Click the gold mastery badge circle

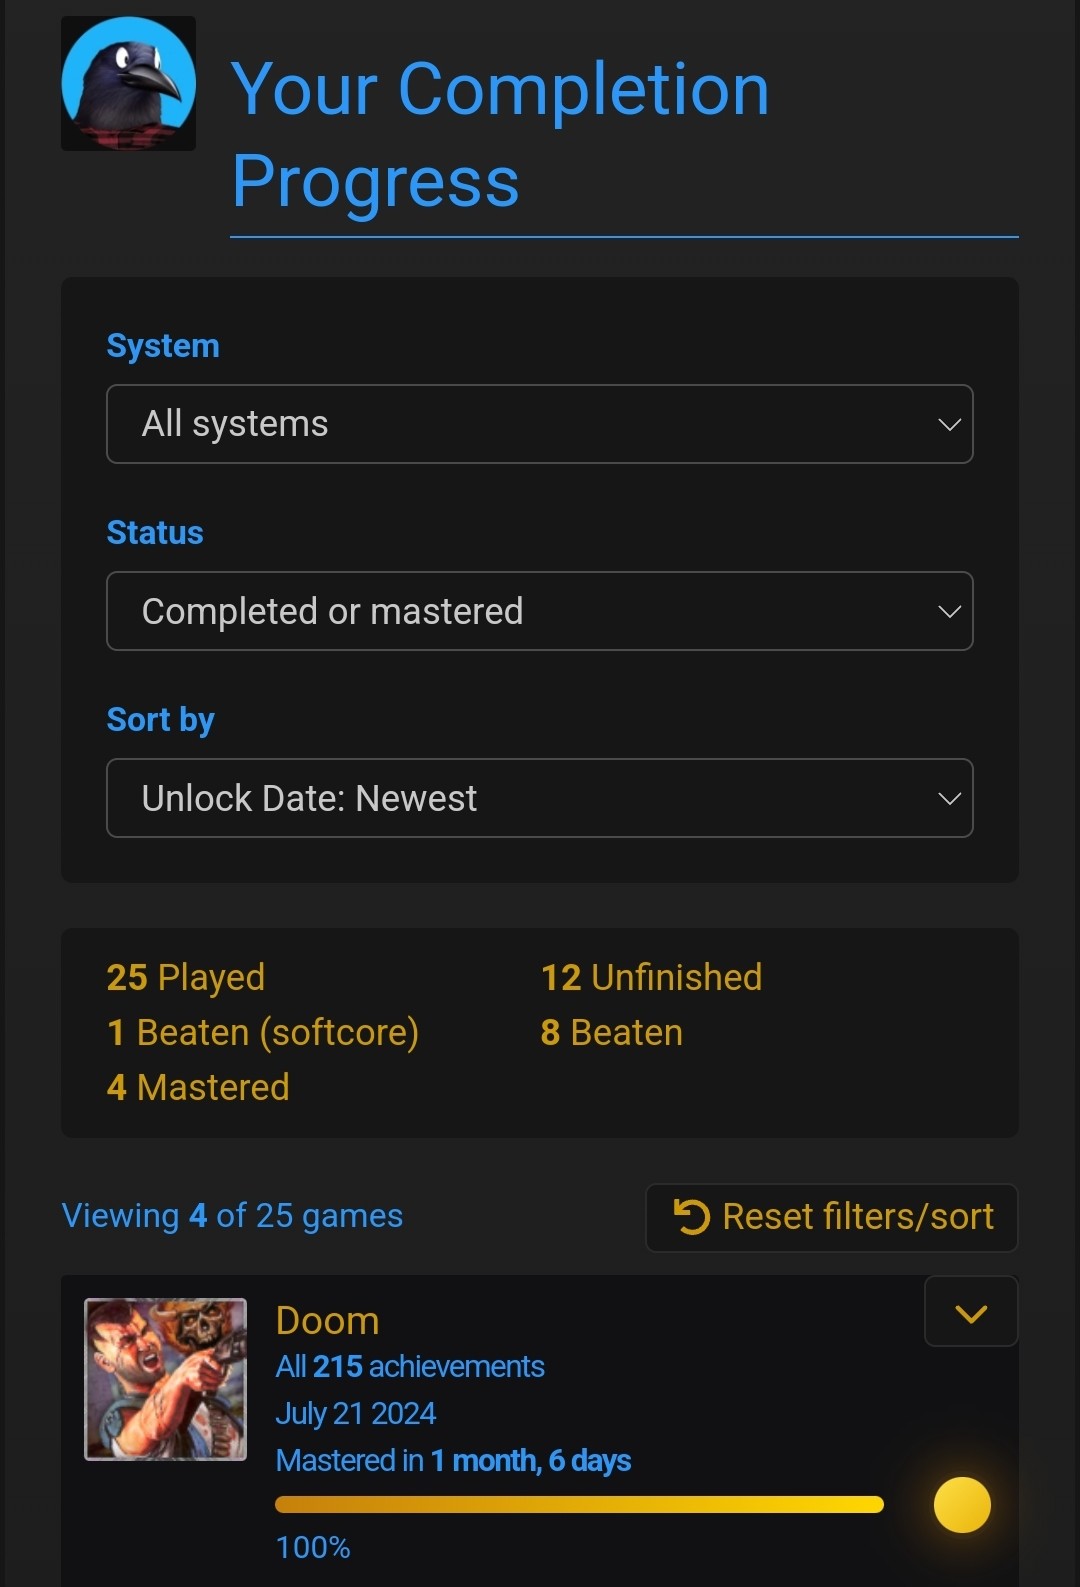coord(962,1504)
